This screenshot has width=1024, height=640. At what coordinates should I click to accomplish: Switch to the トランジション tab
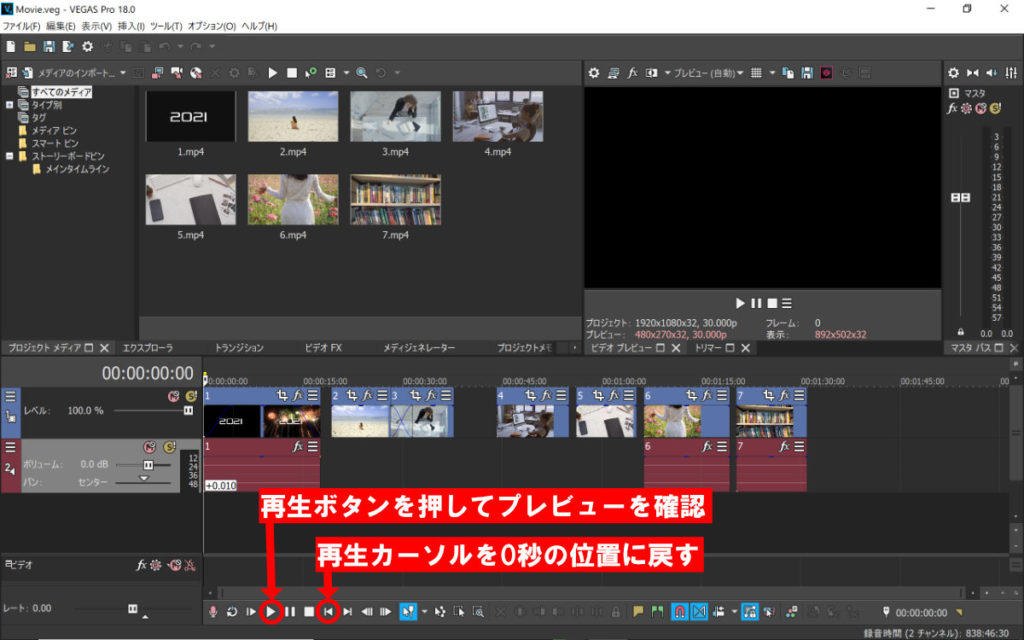click(239, 348)
